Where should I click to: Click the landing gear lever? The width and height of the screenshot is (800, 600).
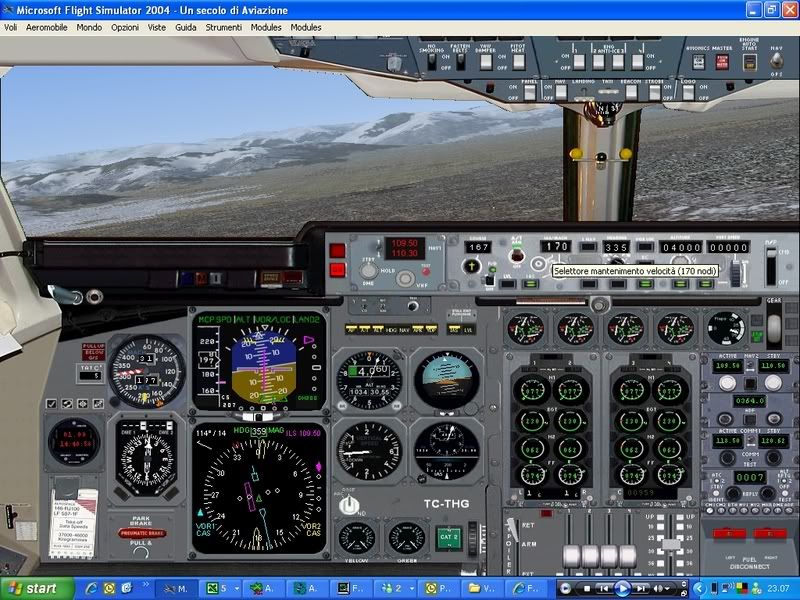pyautogui.click(x=774, y=328)
